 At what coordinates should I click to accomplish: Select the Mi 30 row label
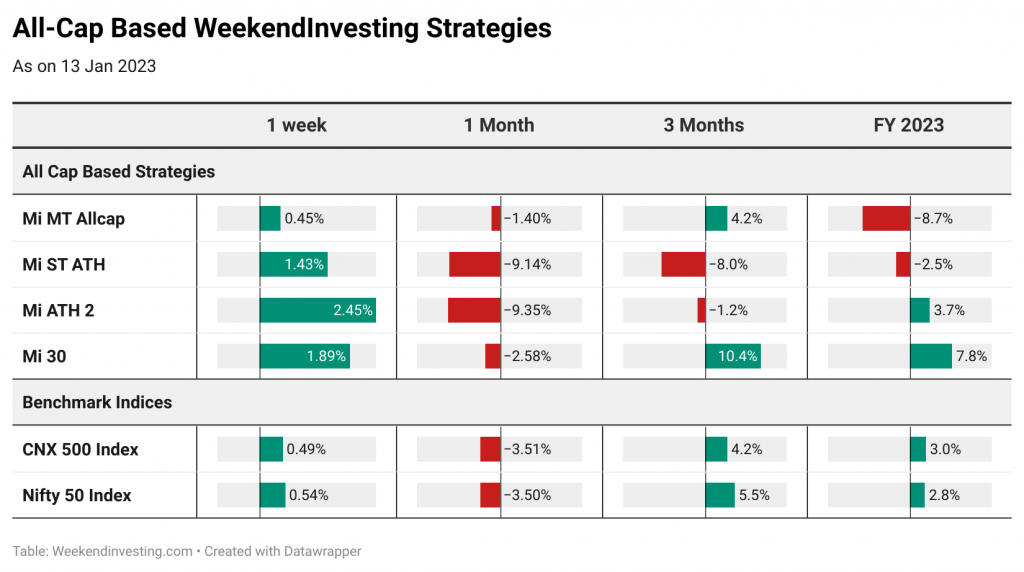pyautogui.click(x=44, y=356)
